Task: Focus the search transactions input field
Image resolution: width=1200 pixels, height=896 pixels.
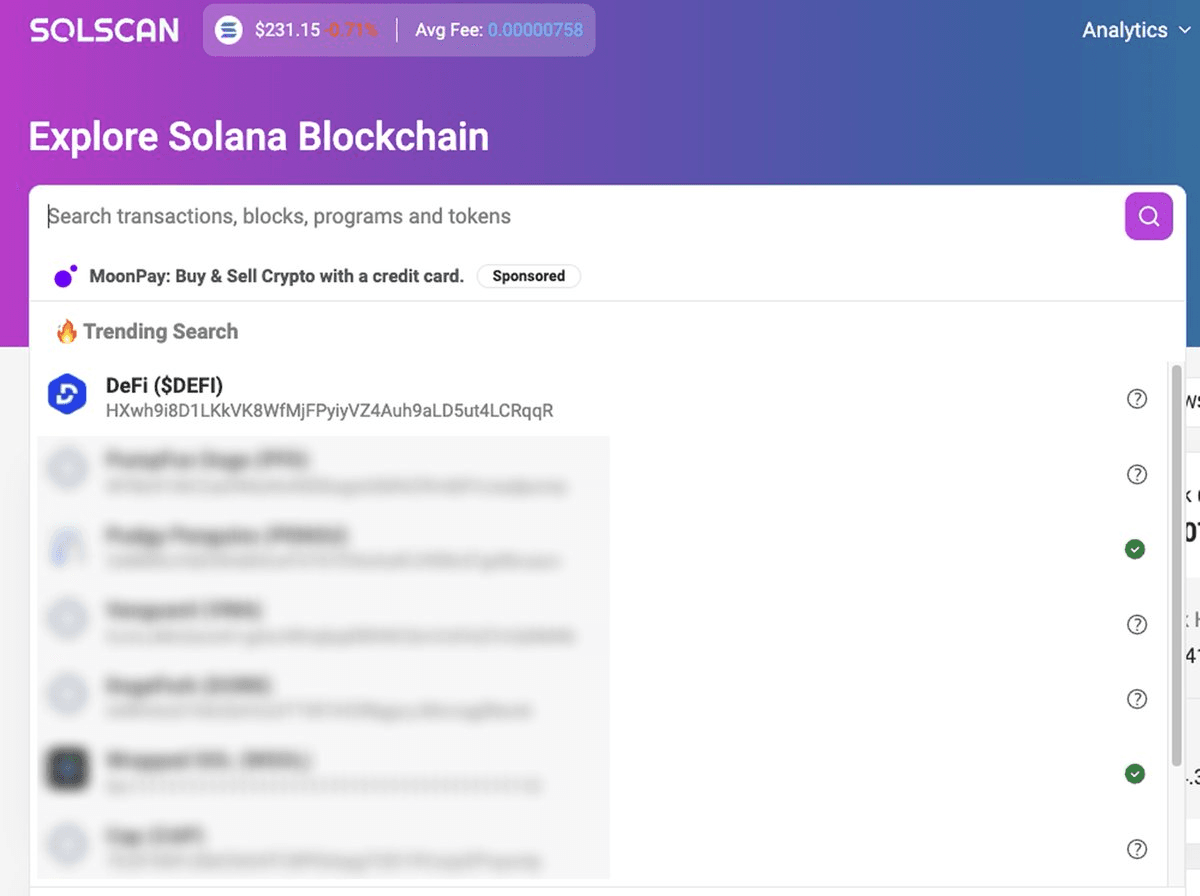Action: click(x=580, y=216)
